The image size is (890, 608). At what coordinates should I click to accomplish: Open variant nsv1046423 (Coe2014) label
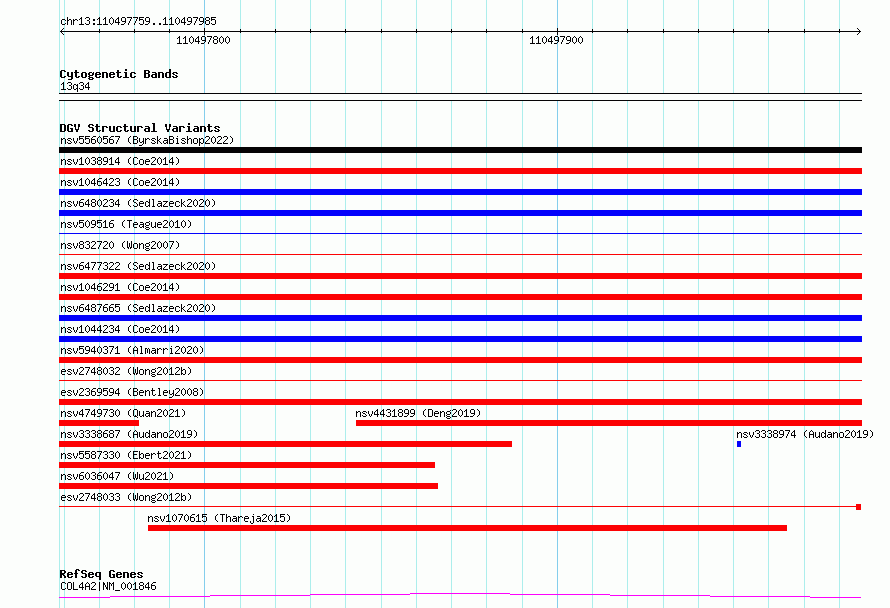click(x=120, y=182)
